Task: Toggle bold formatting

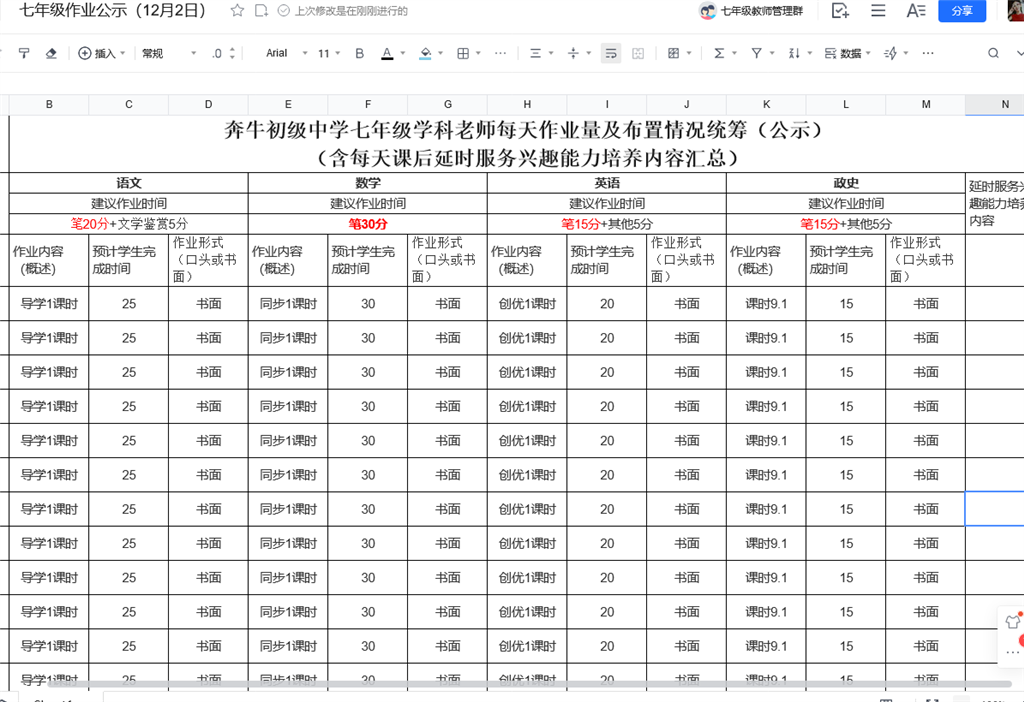Action: pos(359,54)
